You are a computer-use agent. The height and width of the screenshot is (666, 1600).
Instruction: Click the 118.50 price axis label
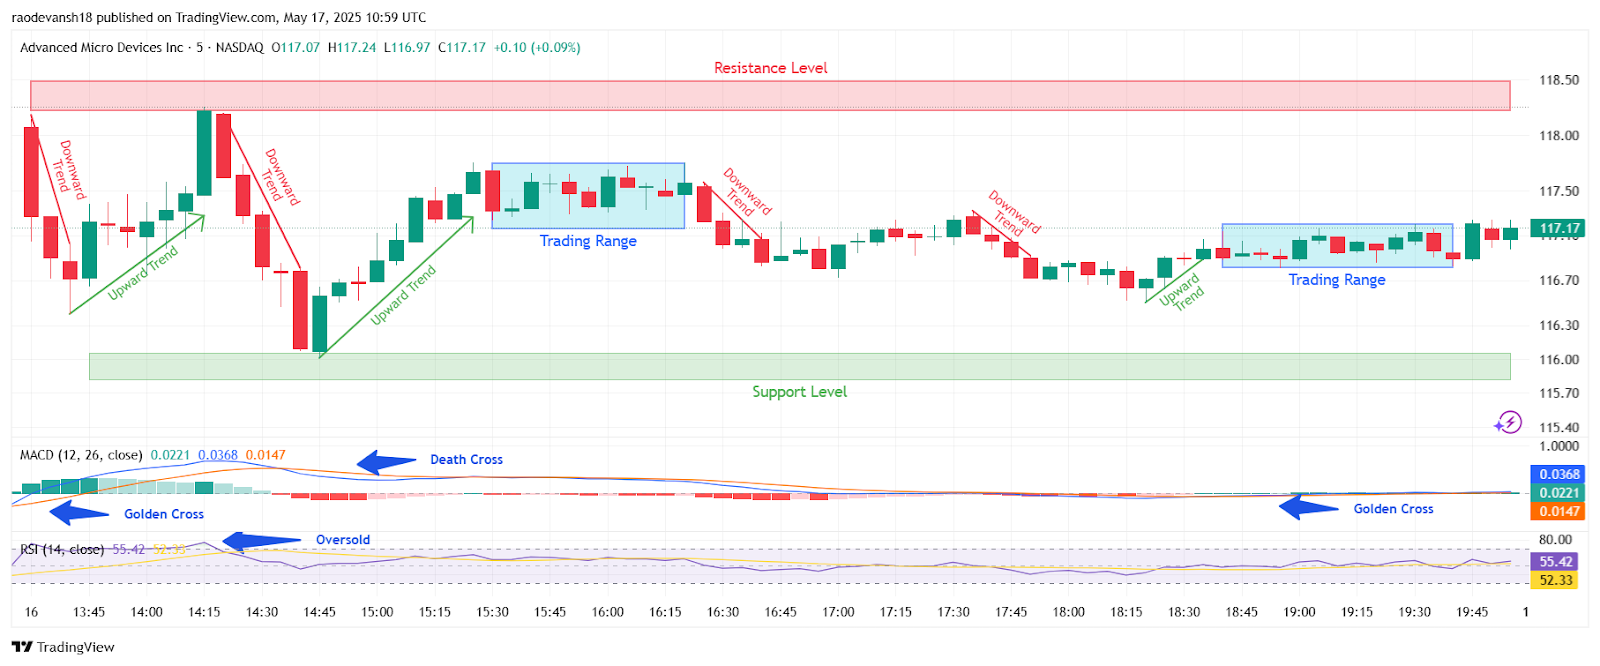1559,80
